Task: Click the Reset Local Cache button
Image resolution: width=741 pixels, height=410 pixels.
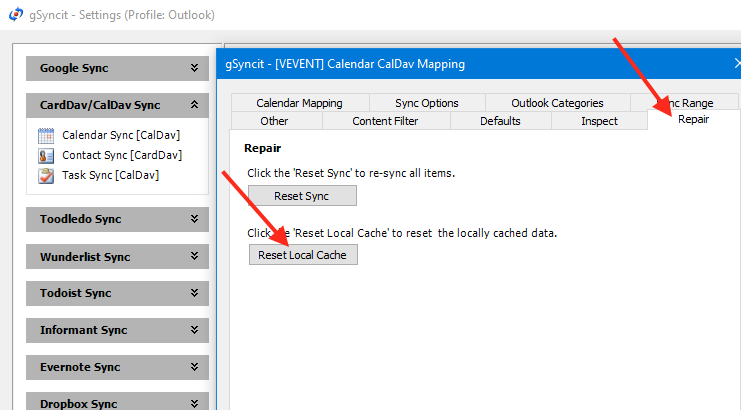Action: tap(303, 255)
